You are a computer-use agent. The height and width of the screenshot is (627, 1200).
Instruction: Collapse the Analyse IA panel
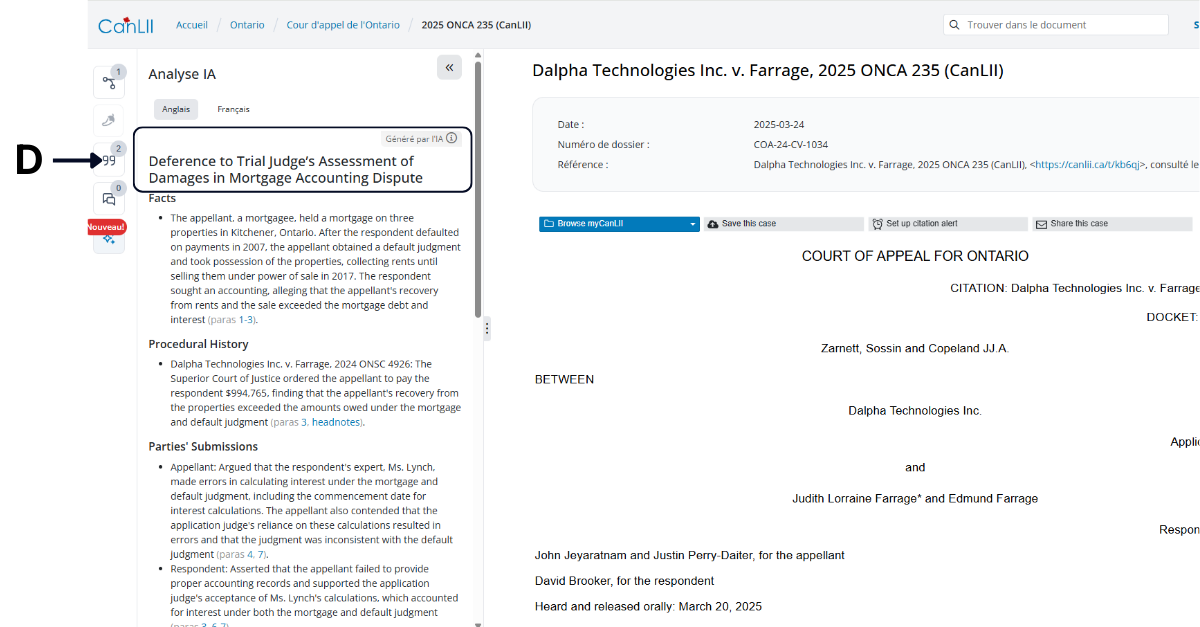click(449, 68)
